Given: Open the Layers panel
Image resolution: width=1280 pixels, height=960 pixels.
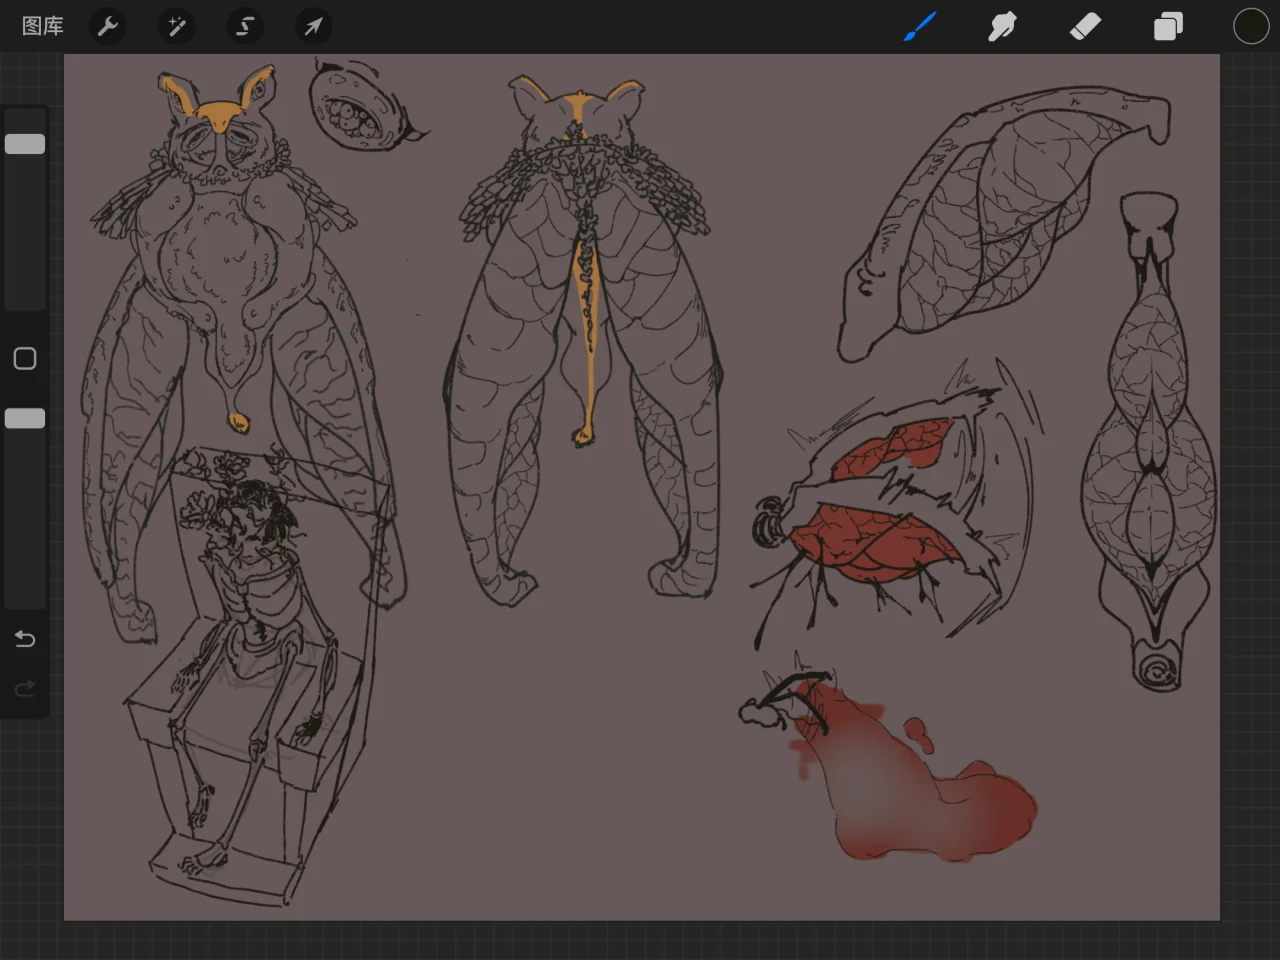Looking at the screenshot, I should coord(1168,26).
